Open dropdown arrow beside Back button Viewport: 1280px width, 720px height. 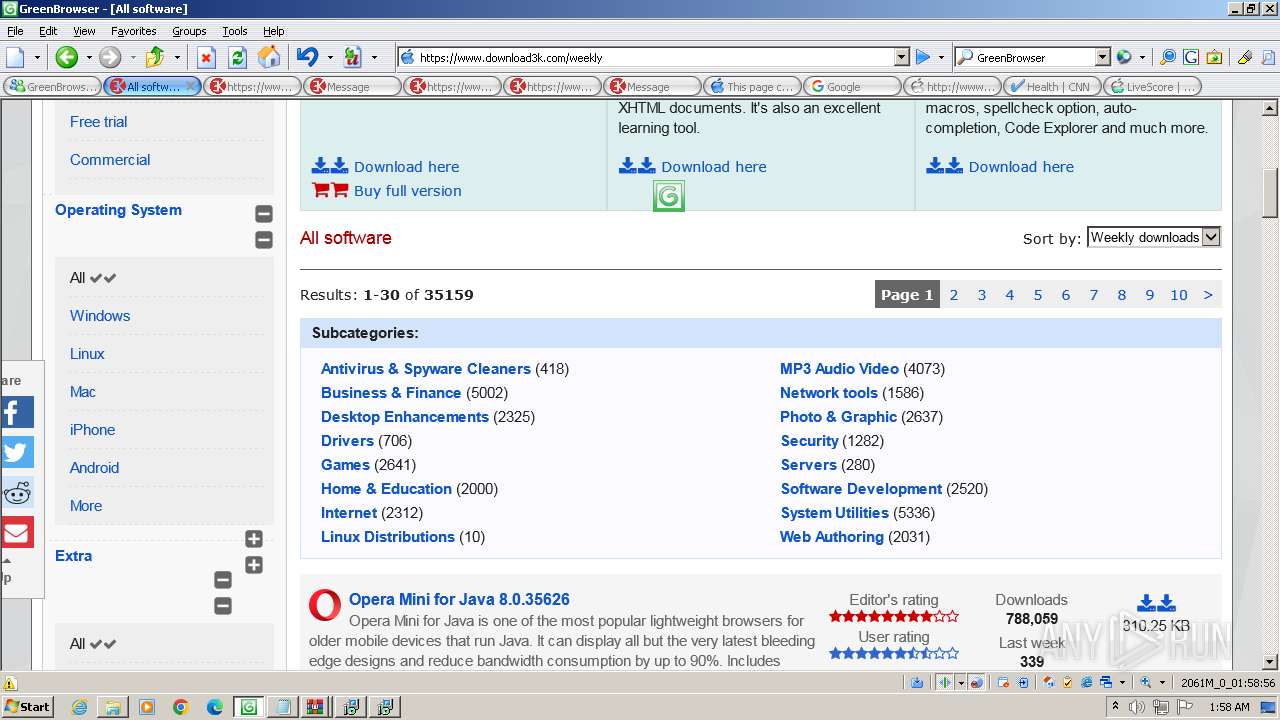pos(88,57)
